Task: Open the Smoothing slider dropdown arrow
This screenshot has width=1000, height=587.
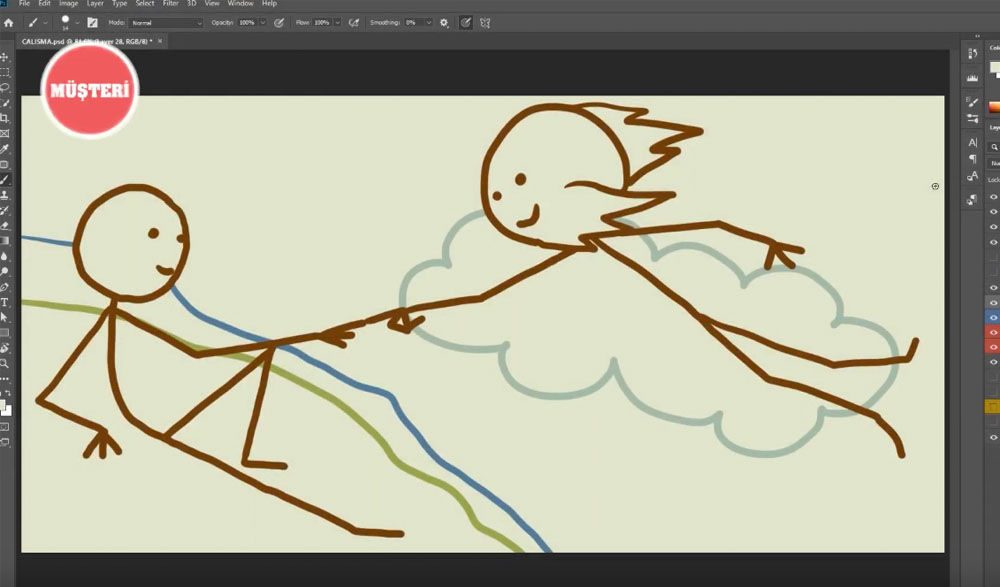Action: coord(429,23)
